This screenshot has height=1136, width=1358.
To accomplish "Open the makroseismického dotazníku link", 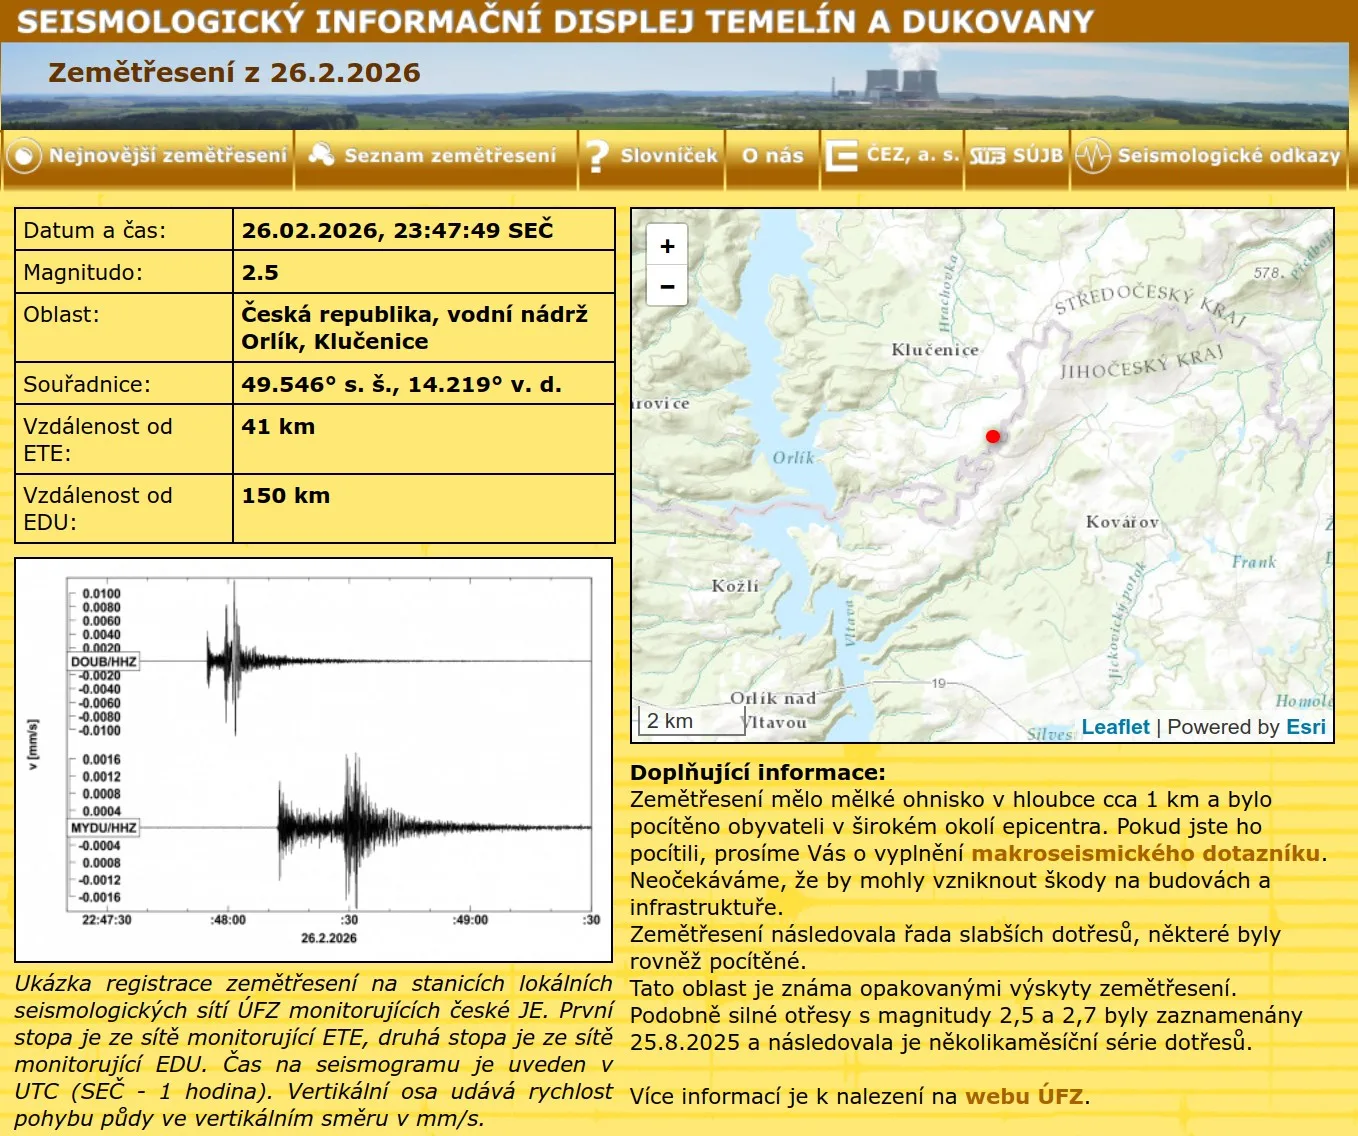I will 1145,853.
